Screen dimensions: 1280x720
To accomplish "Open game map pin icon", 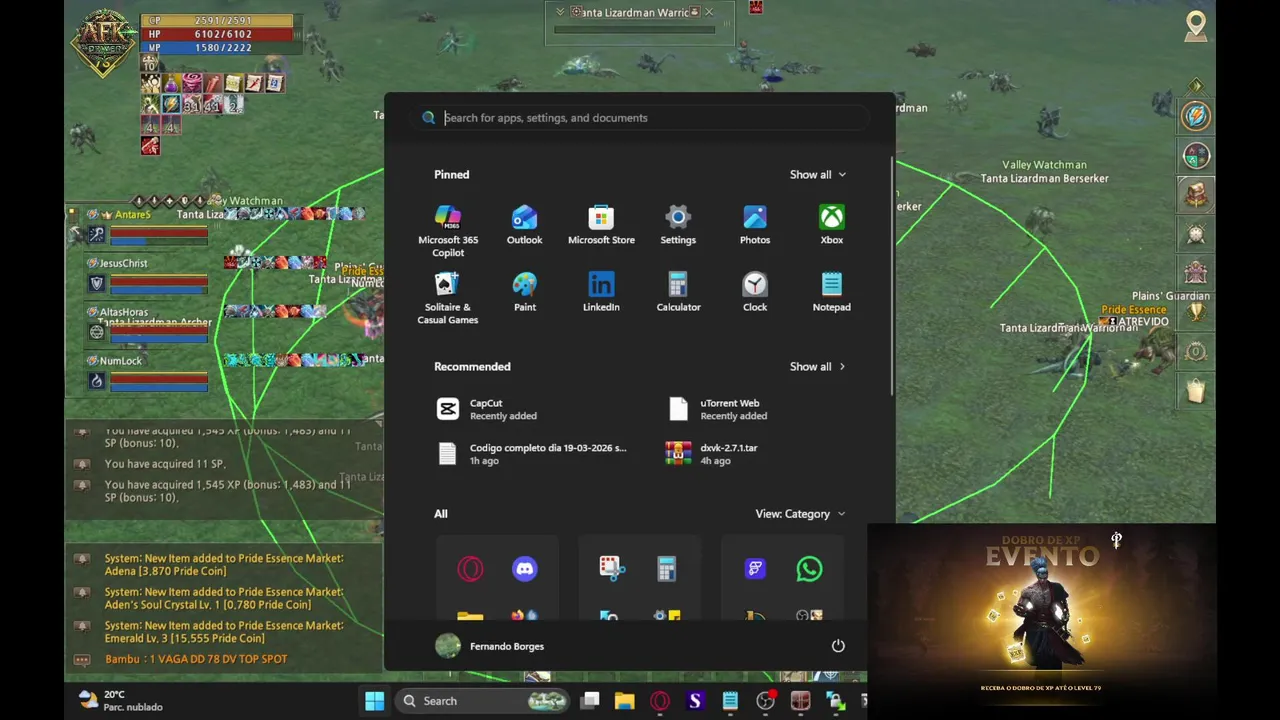I will pyautogui.click(x=1195, y=26).
